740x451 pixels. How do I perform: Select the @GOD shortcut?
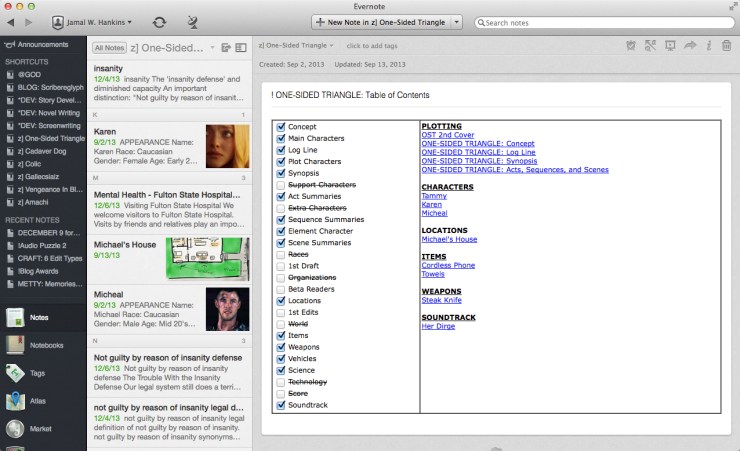point(31,74)
